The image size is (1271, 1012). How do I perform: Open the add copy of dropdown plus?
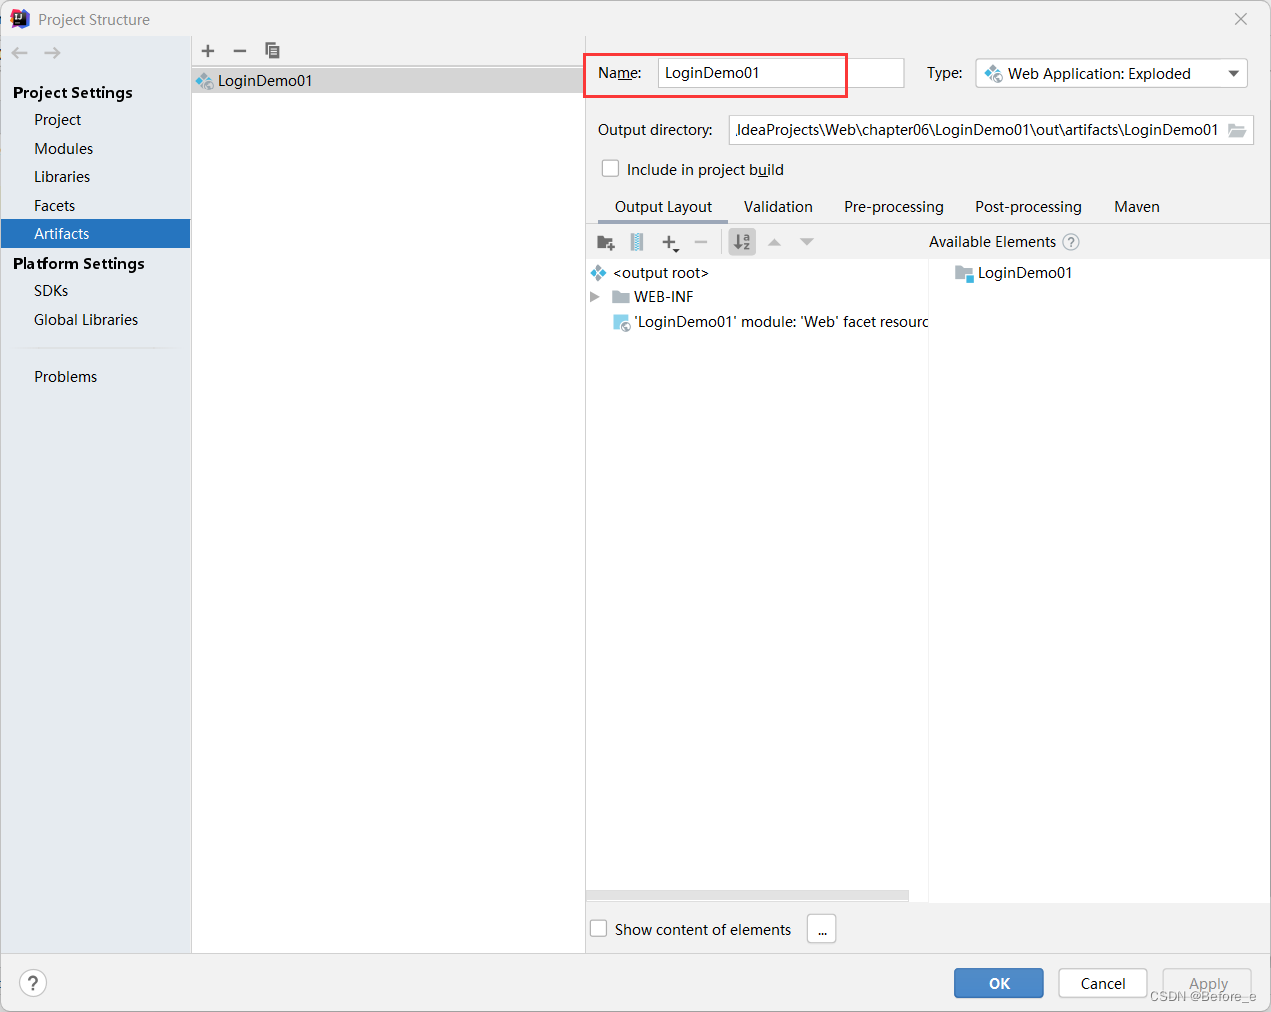(x=670, y=242)
